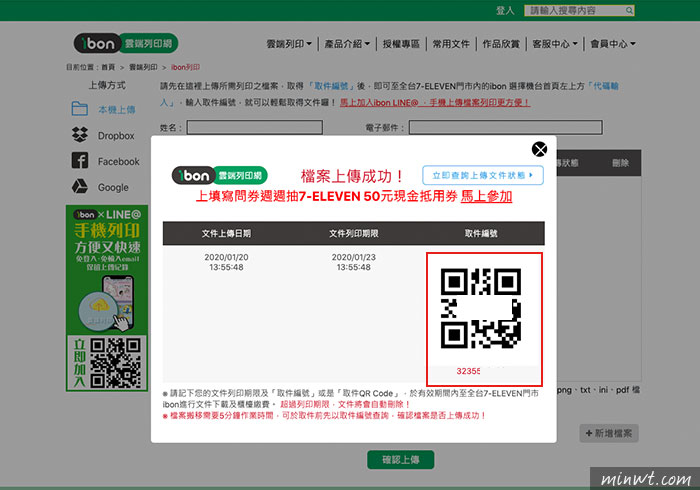Select the Dropbox icon
The height and width of the screenshot is (490, 700).
(x=79, y=135)
